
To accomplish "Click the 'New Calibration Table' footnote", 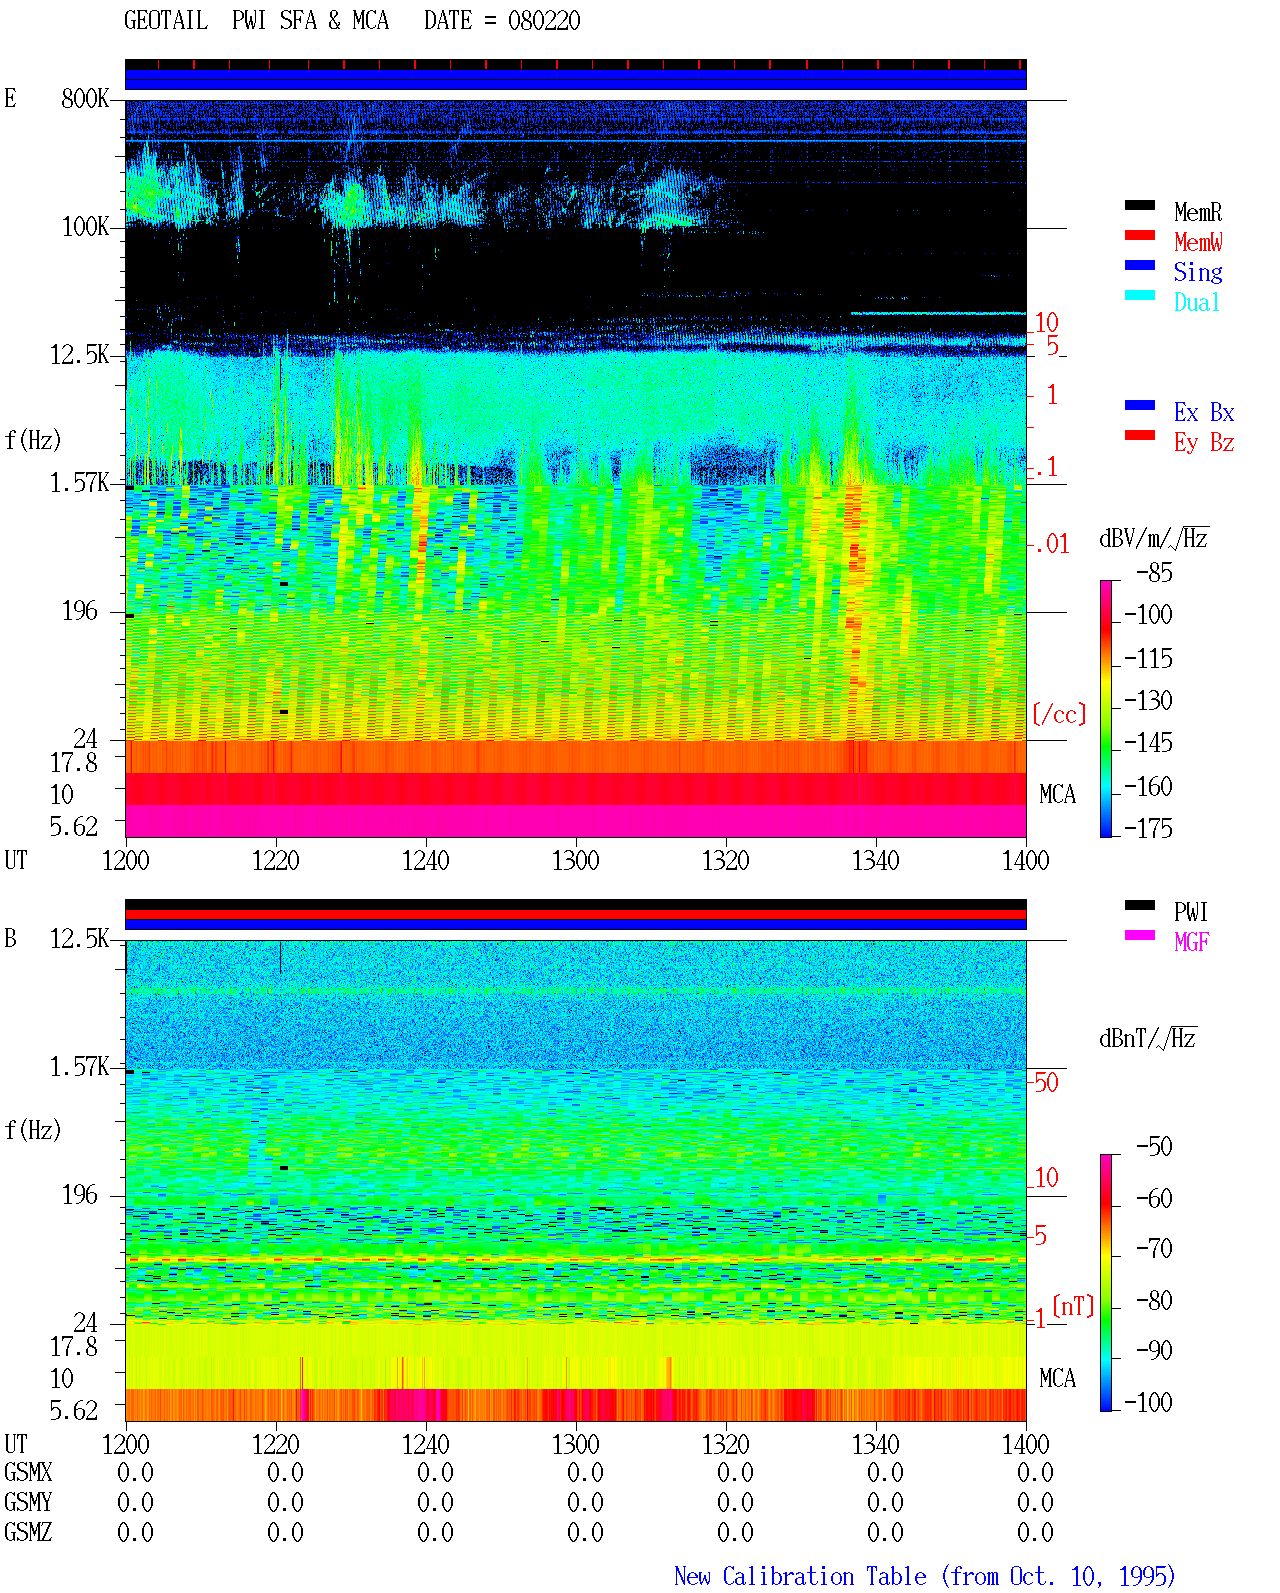I will [x=800, y=1576].
